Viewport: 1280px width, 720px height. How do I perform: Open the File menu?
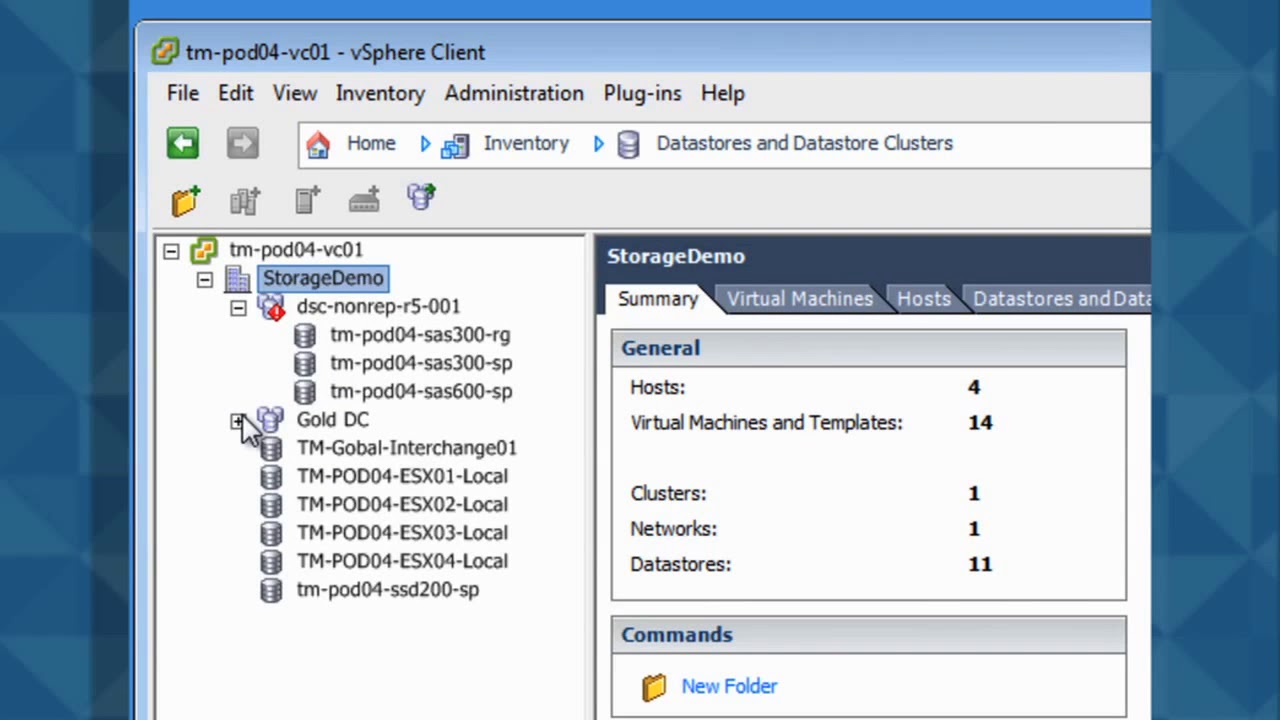point(183,93)
